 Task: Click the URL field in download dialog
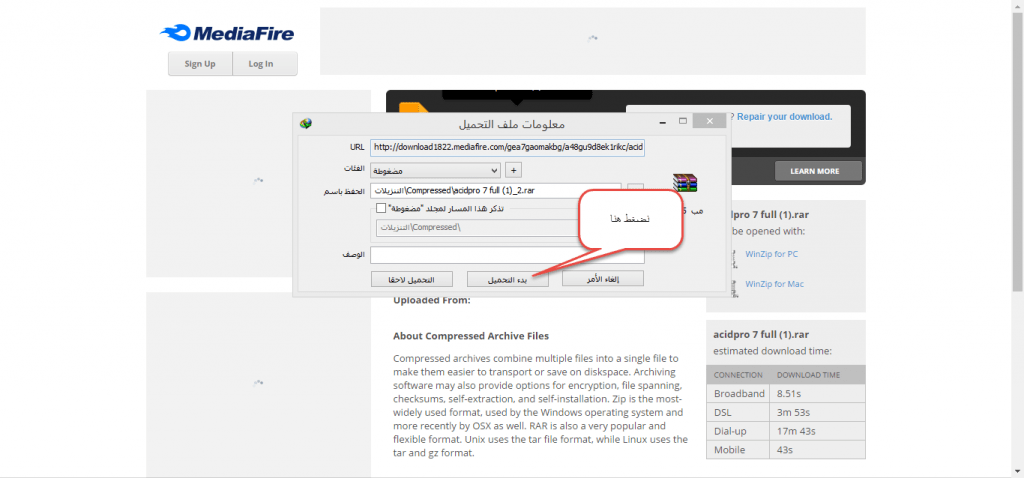(x=507, y=148)
